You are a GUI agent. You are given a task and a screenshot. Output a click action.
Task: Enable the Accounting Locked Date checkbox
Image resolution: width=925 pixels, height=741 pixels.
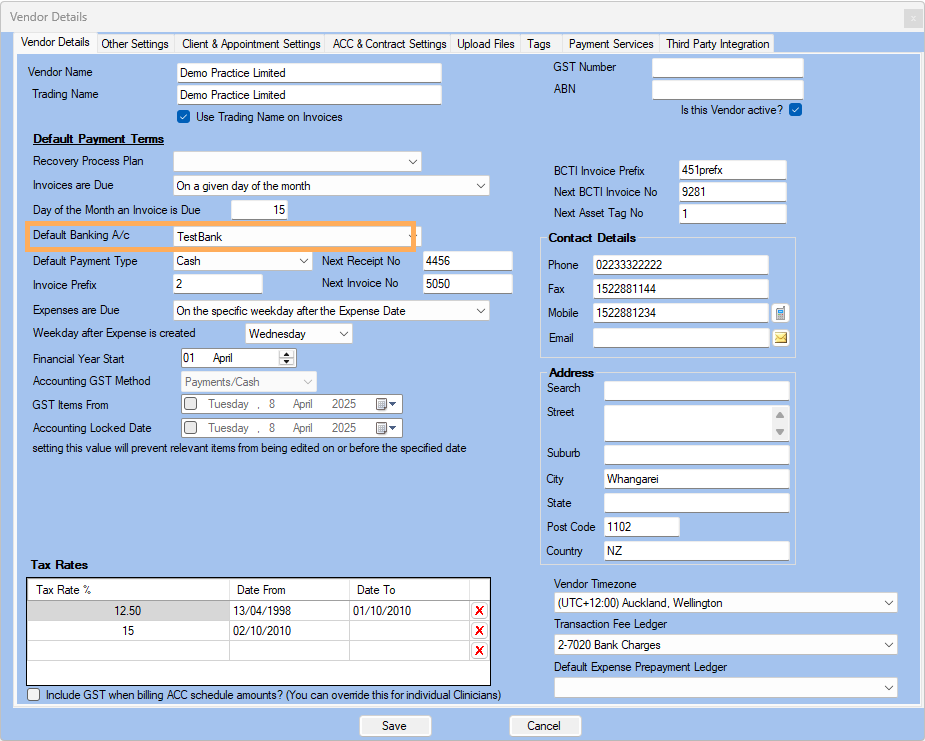[191, 428]
